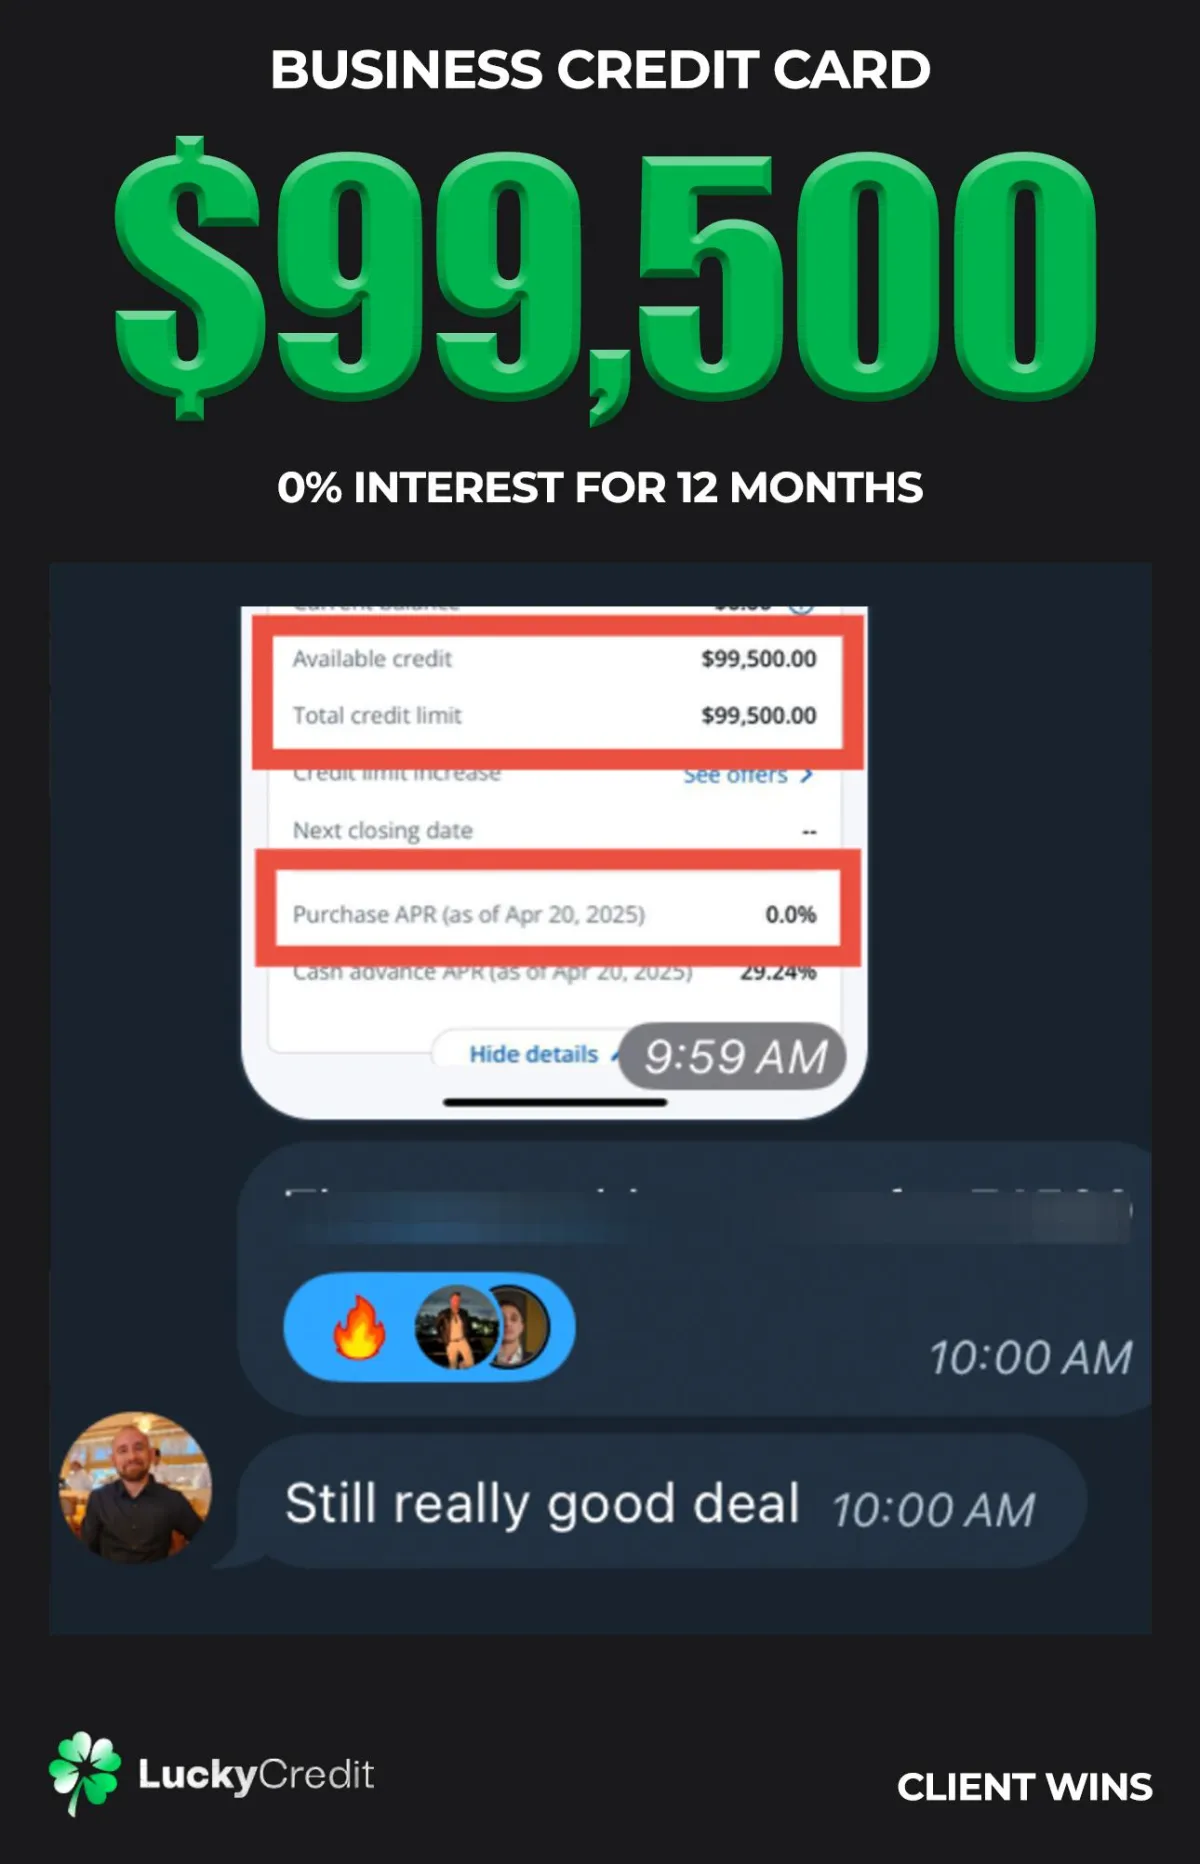Click the 9:59 AM timestamp on image
Screen dimensions: 1200x1864
coord(733,1056)
